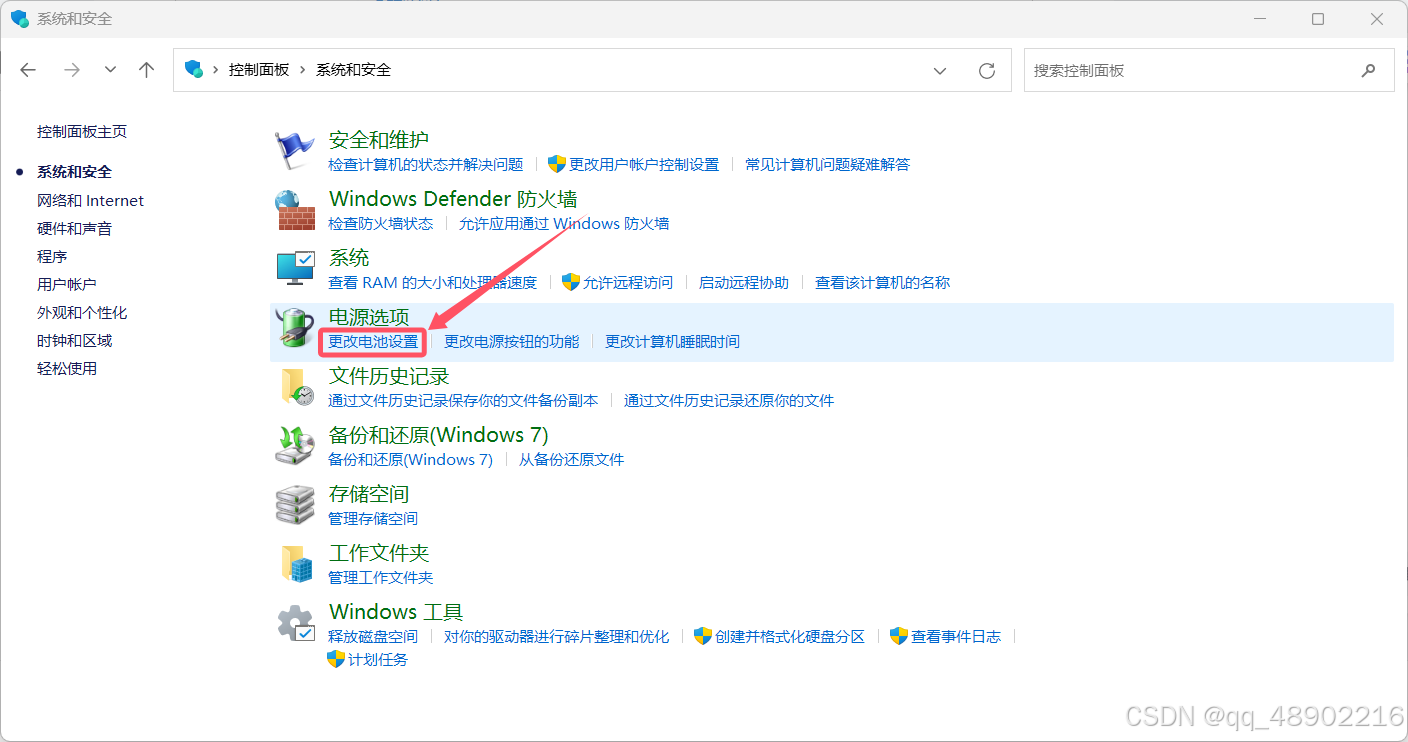Open 常见计算机问题疑难解答 link

828,165
